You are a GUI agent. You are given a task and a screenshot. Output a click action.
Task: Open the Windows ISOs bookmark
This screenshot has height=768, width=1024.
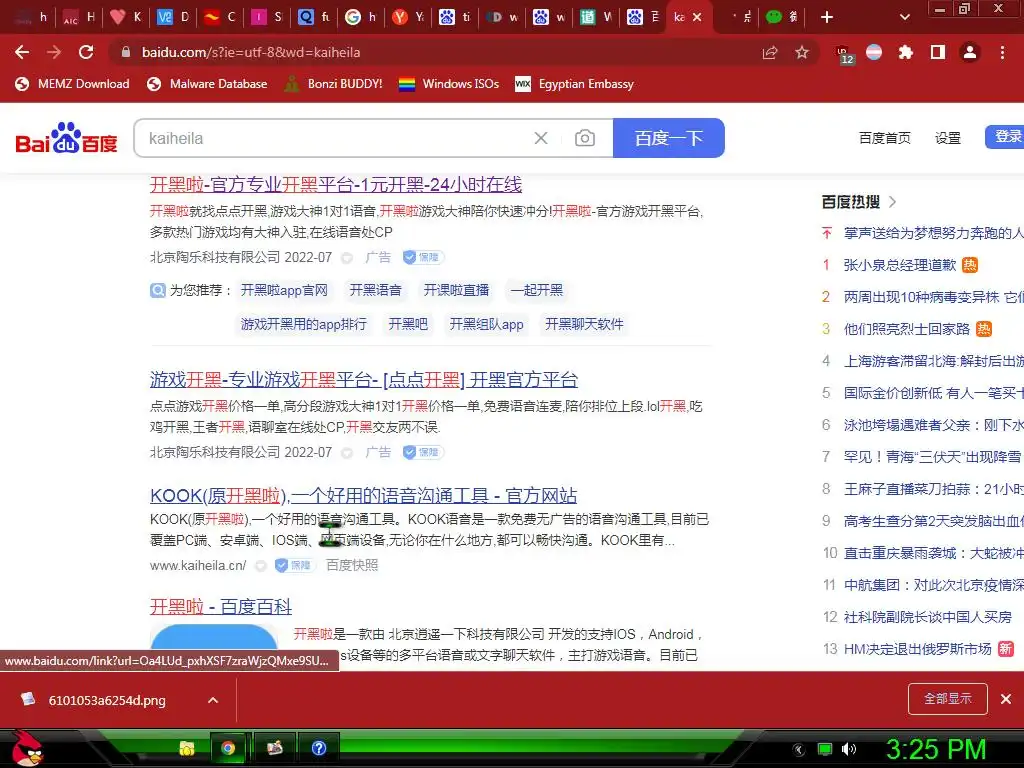tap(449, 84)
